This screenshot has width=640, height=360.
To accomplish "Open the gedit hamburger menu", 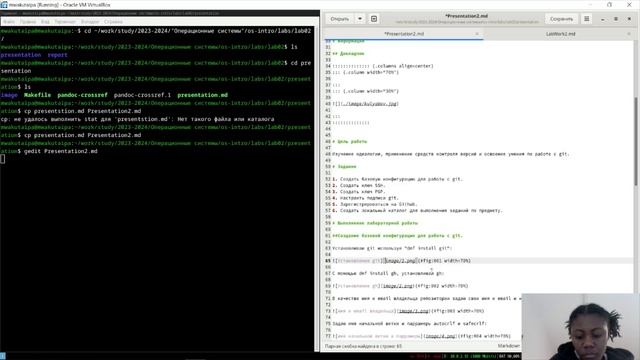I will pos(587,19).
